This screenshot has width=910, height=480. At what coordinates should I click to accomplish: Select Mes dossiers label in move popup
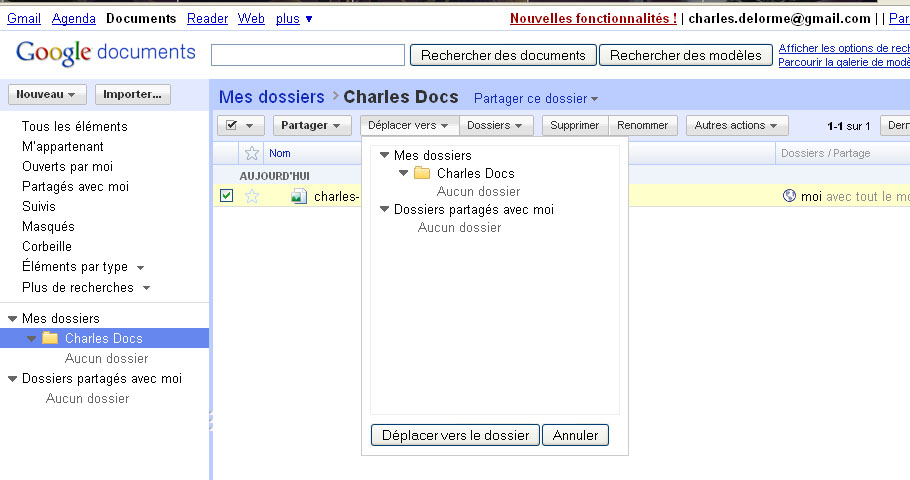(x=433, y=155)
